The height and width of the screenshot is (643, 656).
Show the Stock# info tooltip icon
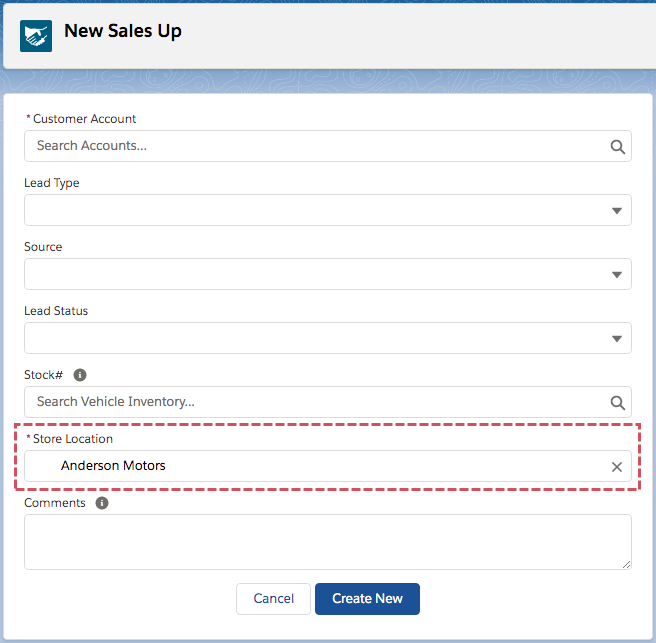click(80, 375)
